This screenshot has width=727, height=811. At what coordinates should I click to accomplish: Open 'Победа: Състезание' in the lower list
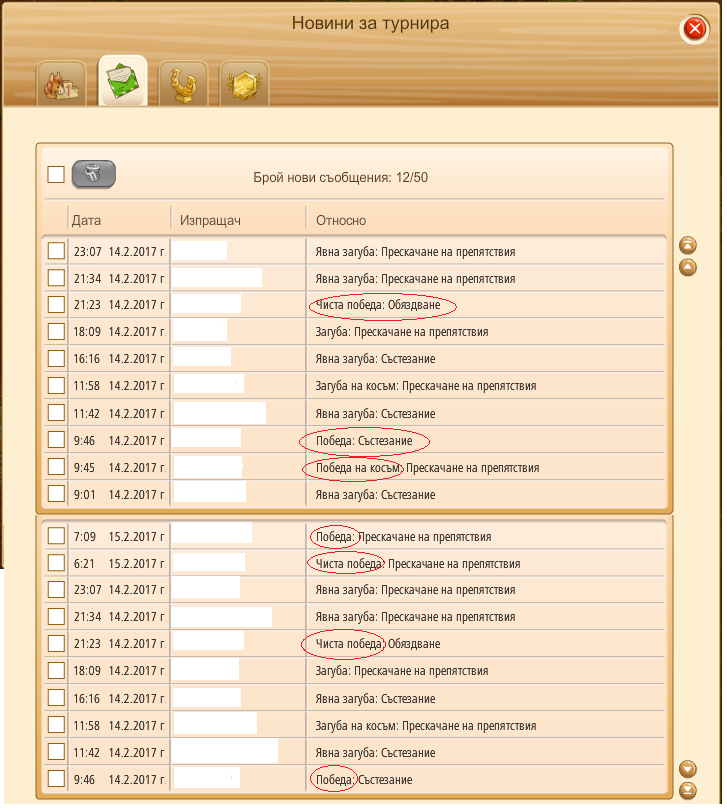364,779
